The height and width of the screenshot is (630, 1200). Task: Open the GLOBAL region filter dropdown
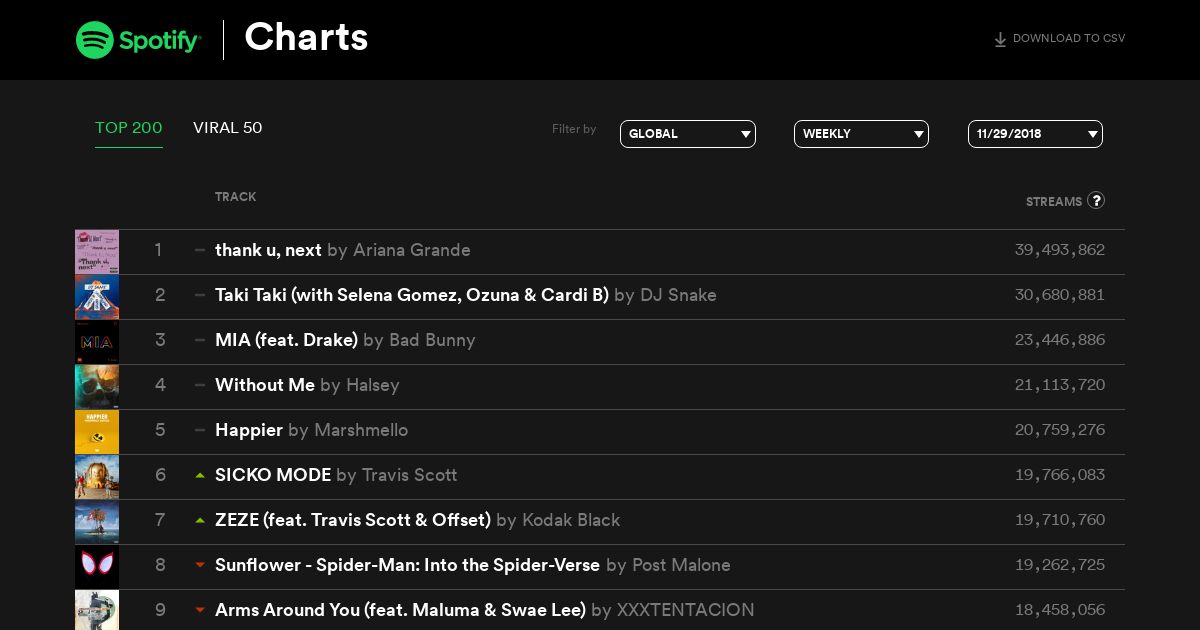tap(688, 134)
